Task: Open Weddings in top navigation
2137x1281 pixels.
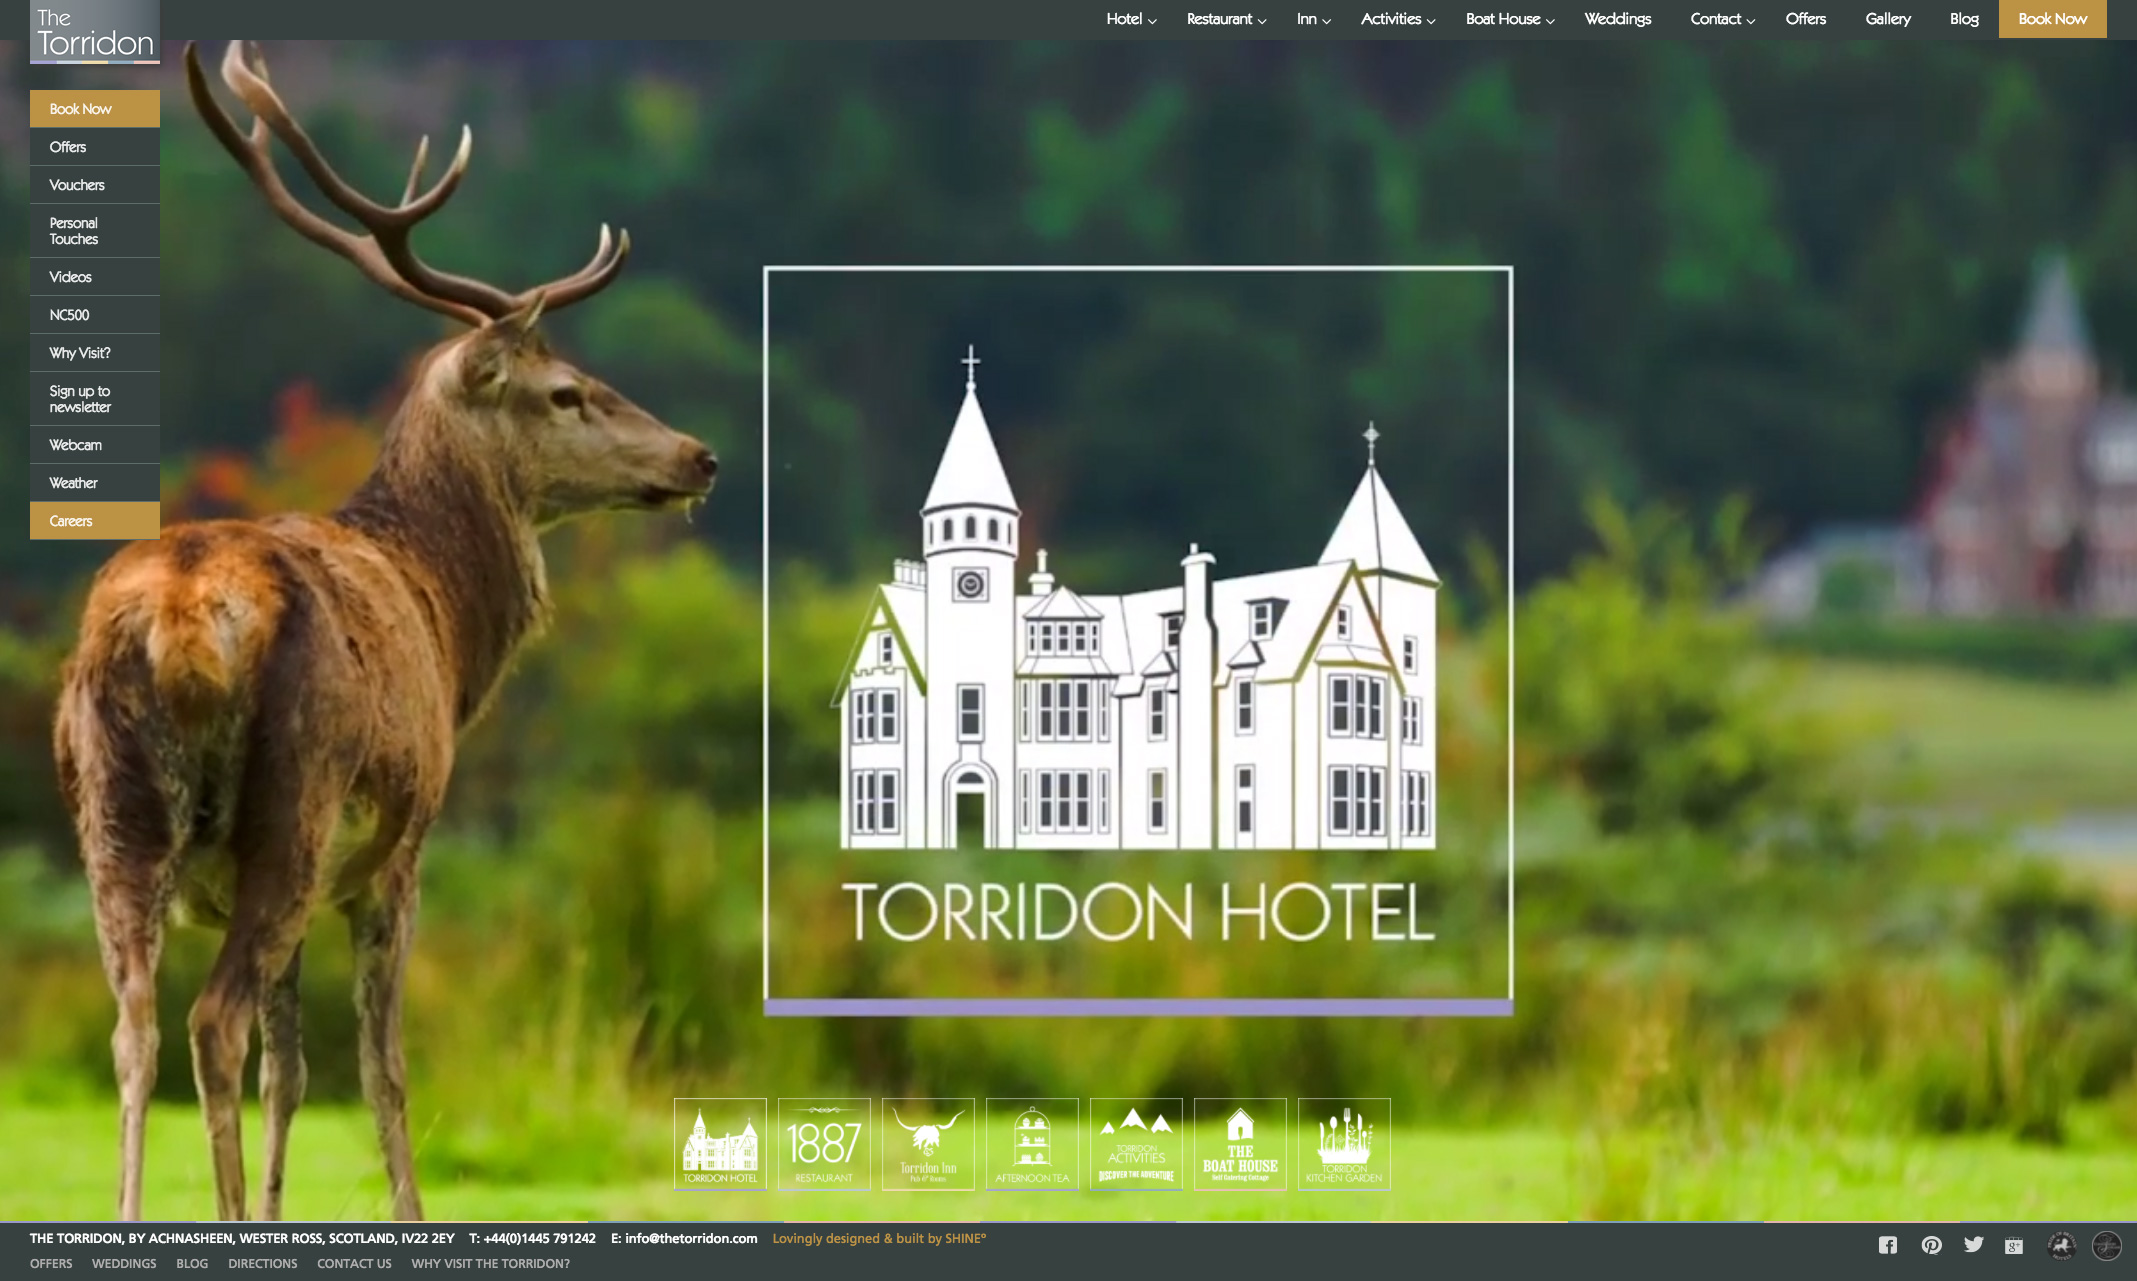Action: click(1617, 19)
